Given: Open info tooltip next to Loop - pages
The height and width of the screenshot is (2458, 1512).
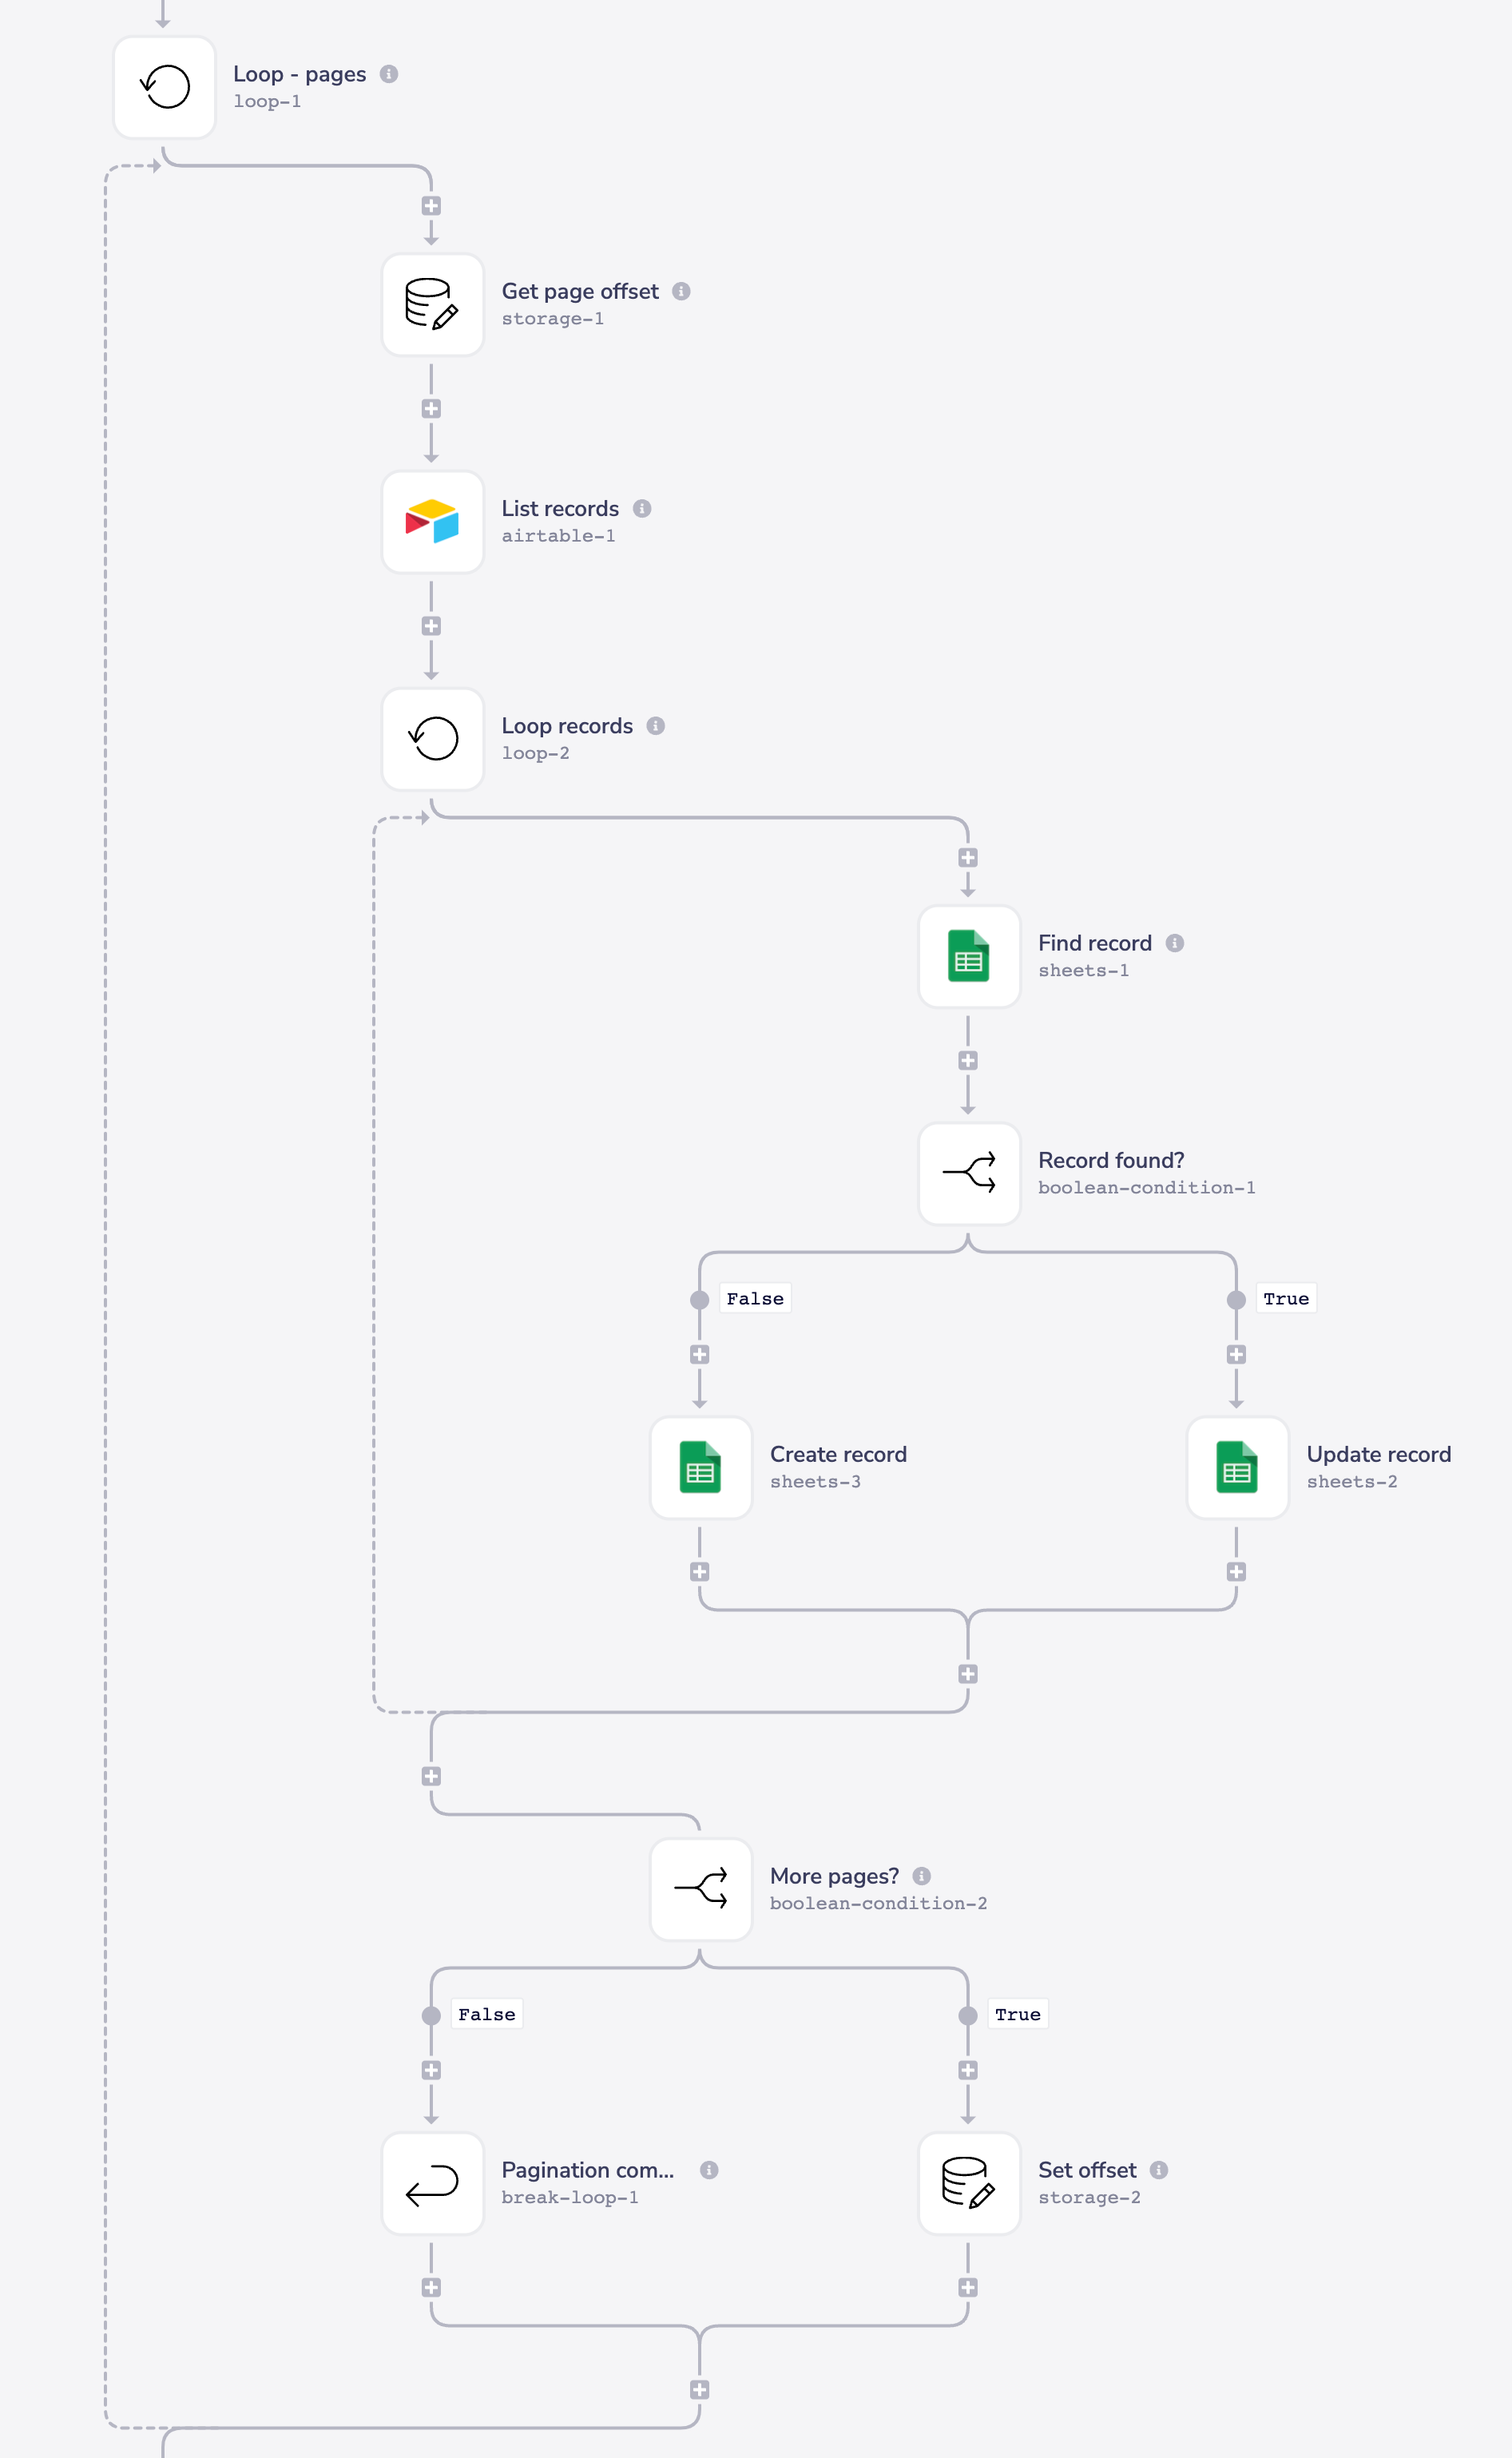Looking at the screenshot, I should tap(390, 73).
